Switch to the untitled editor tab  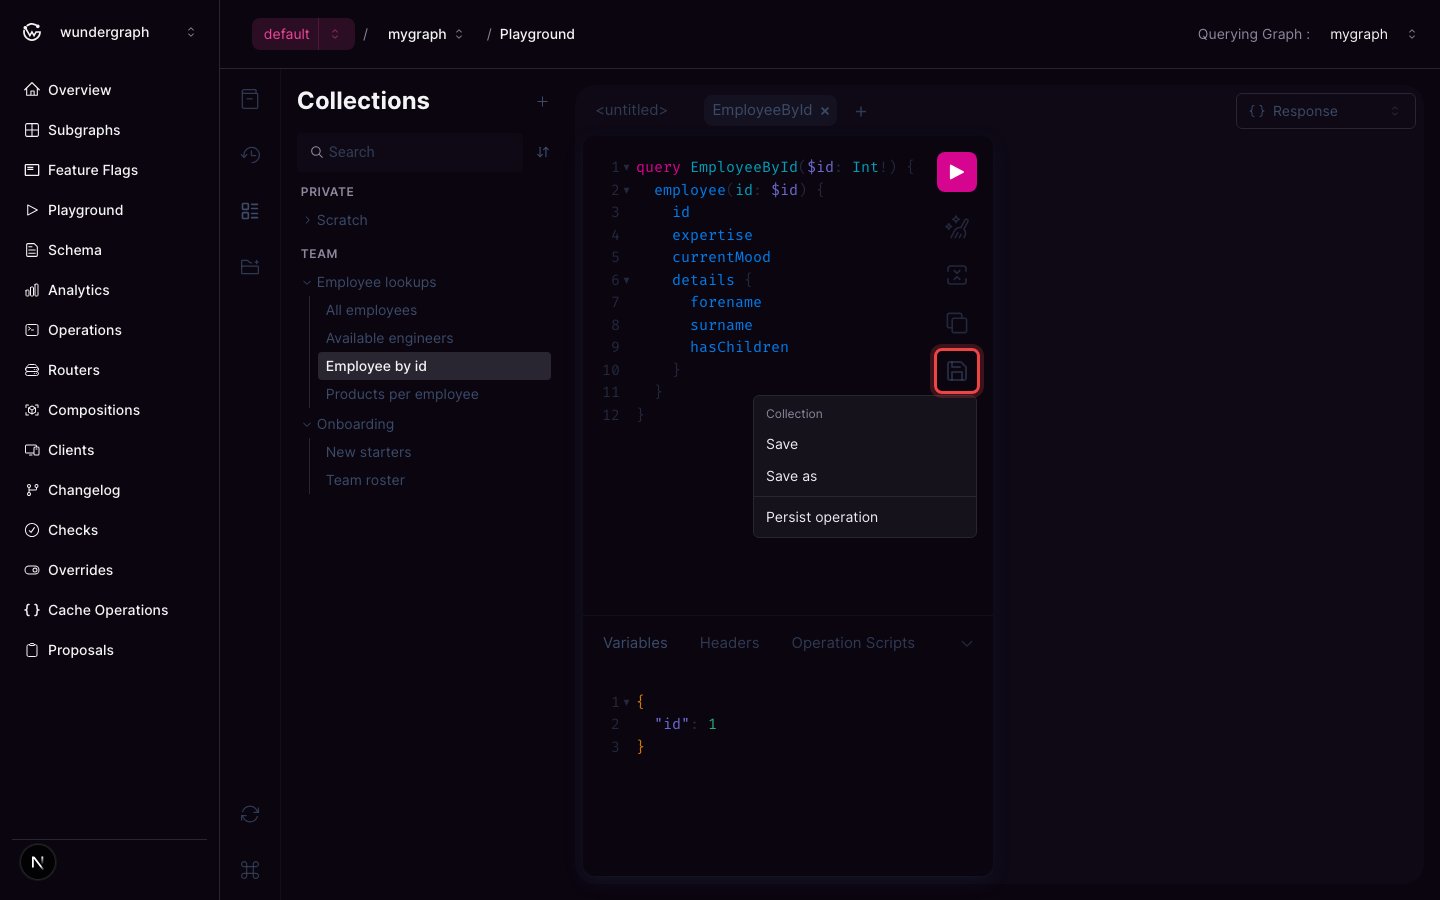tap(631, 111)
